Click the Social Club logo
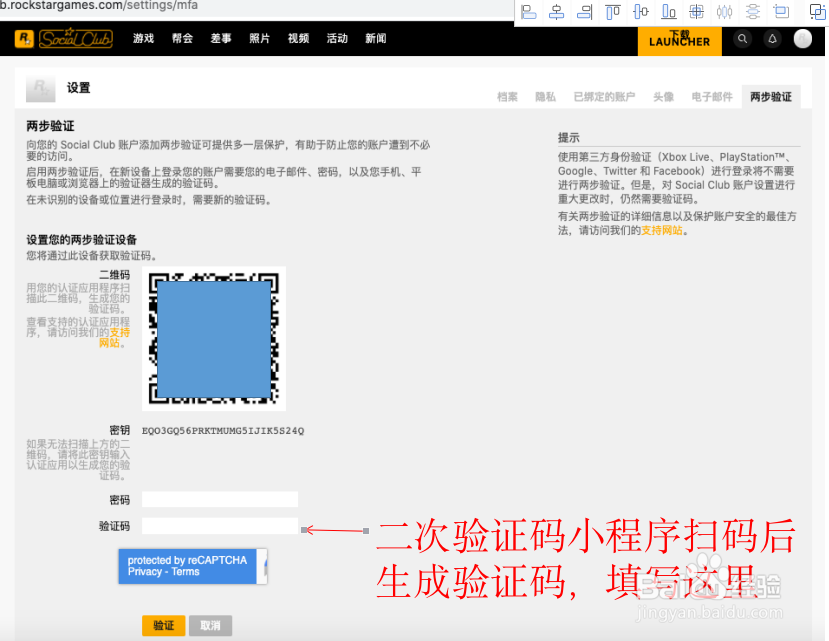This screenshot has width=829, height=641. (76, 39)
